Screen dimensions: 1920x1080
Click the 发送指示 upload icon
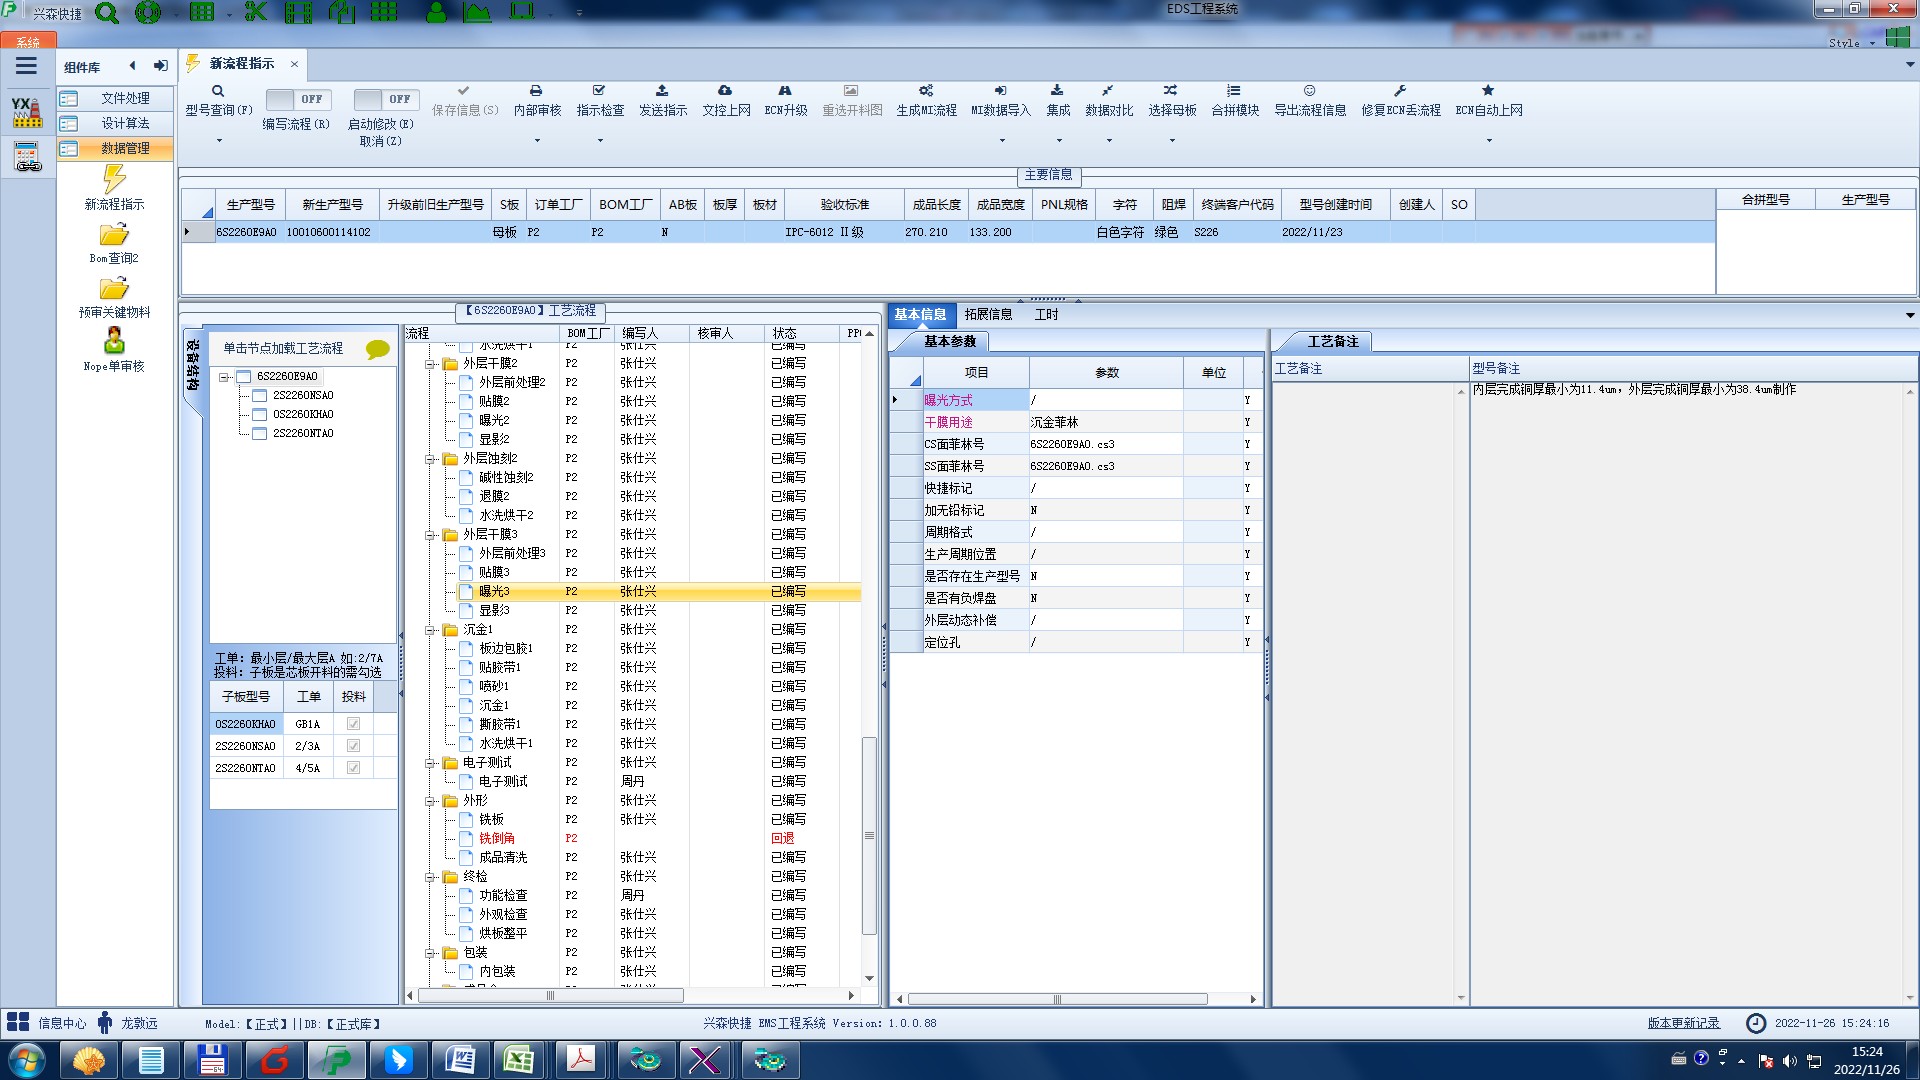coord(662,91)
